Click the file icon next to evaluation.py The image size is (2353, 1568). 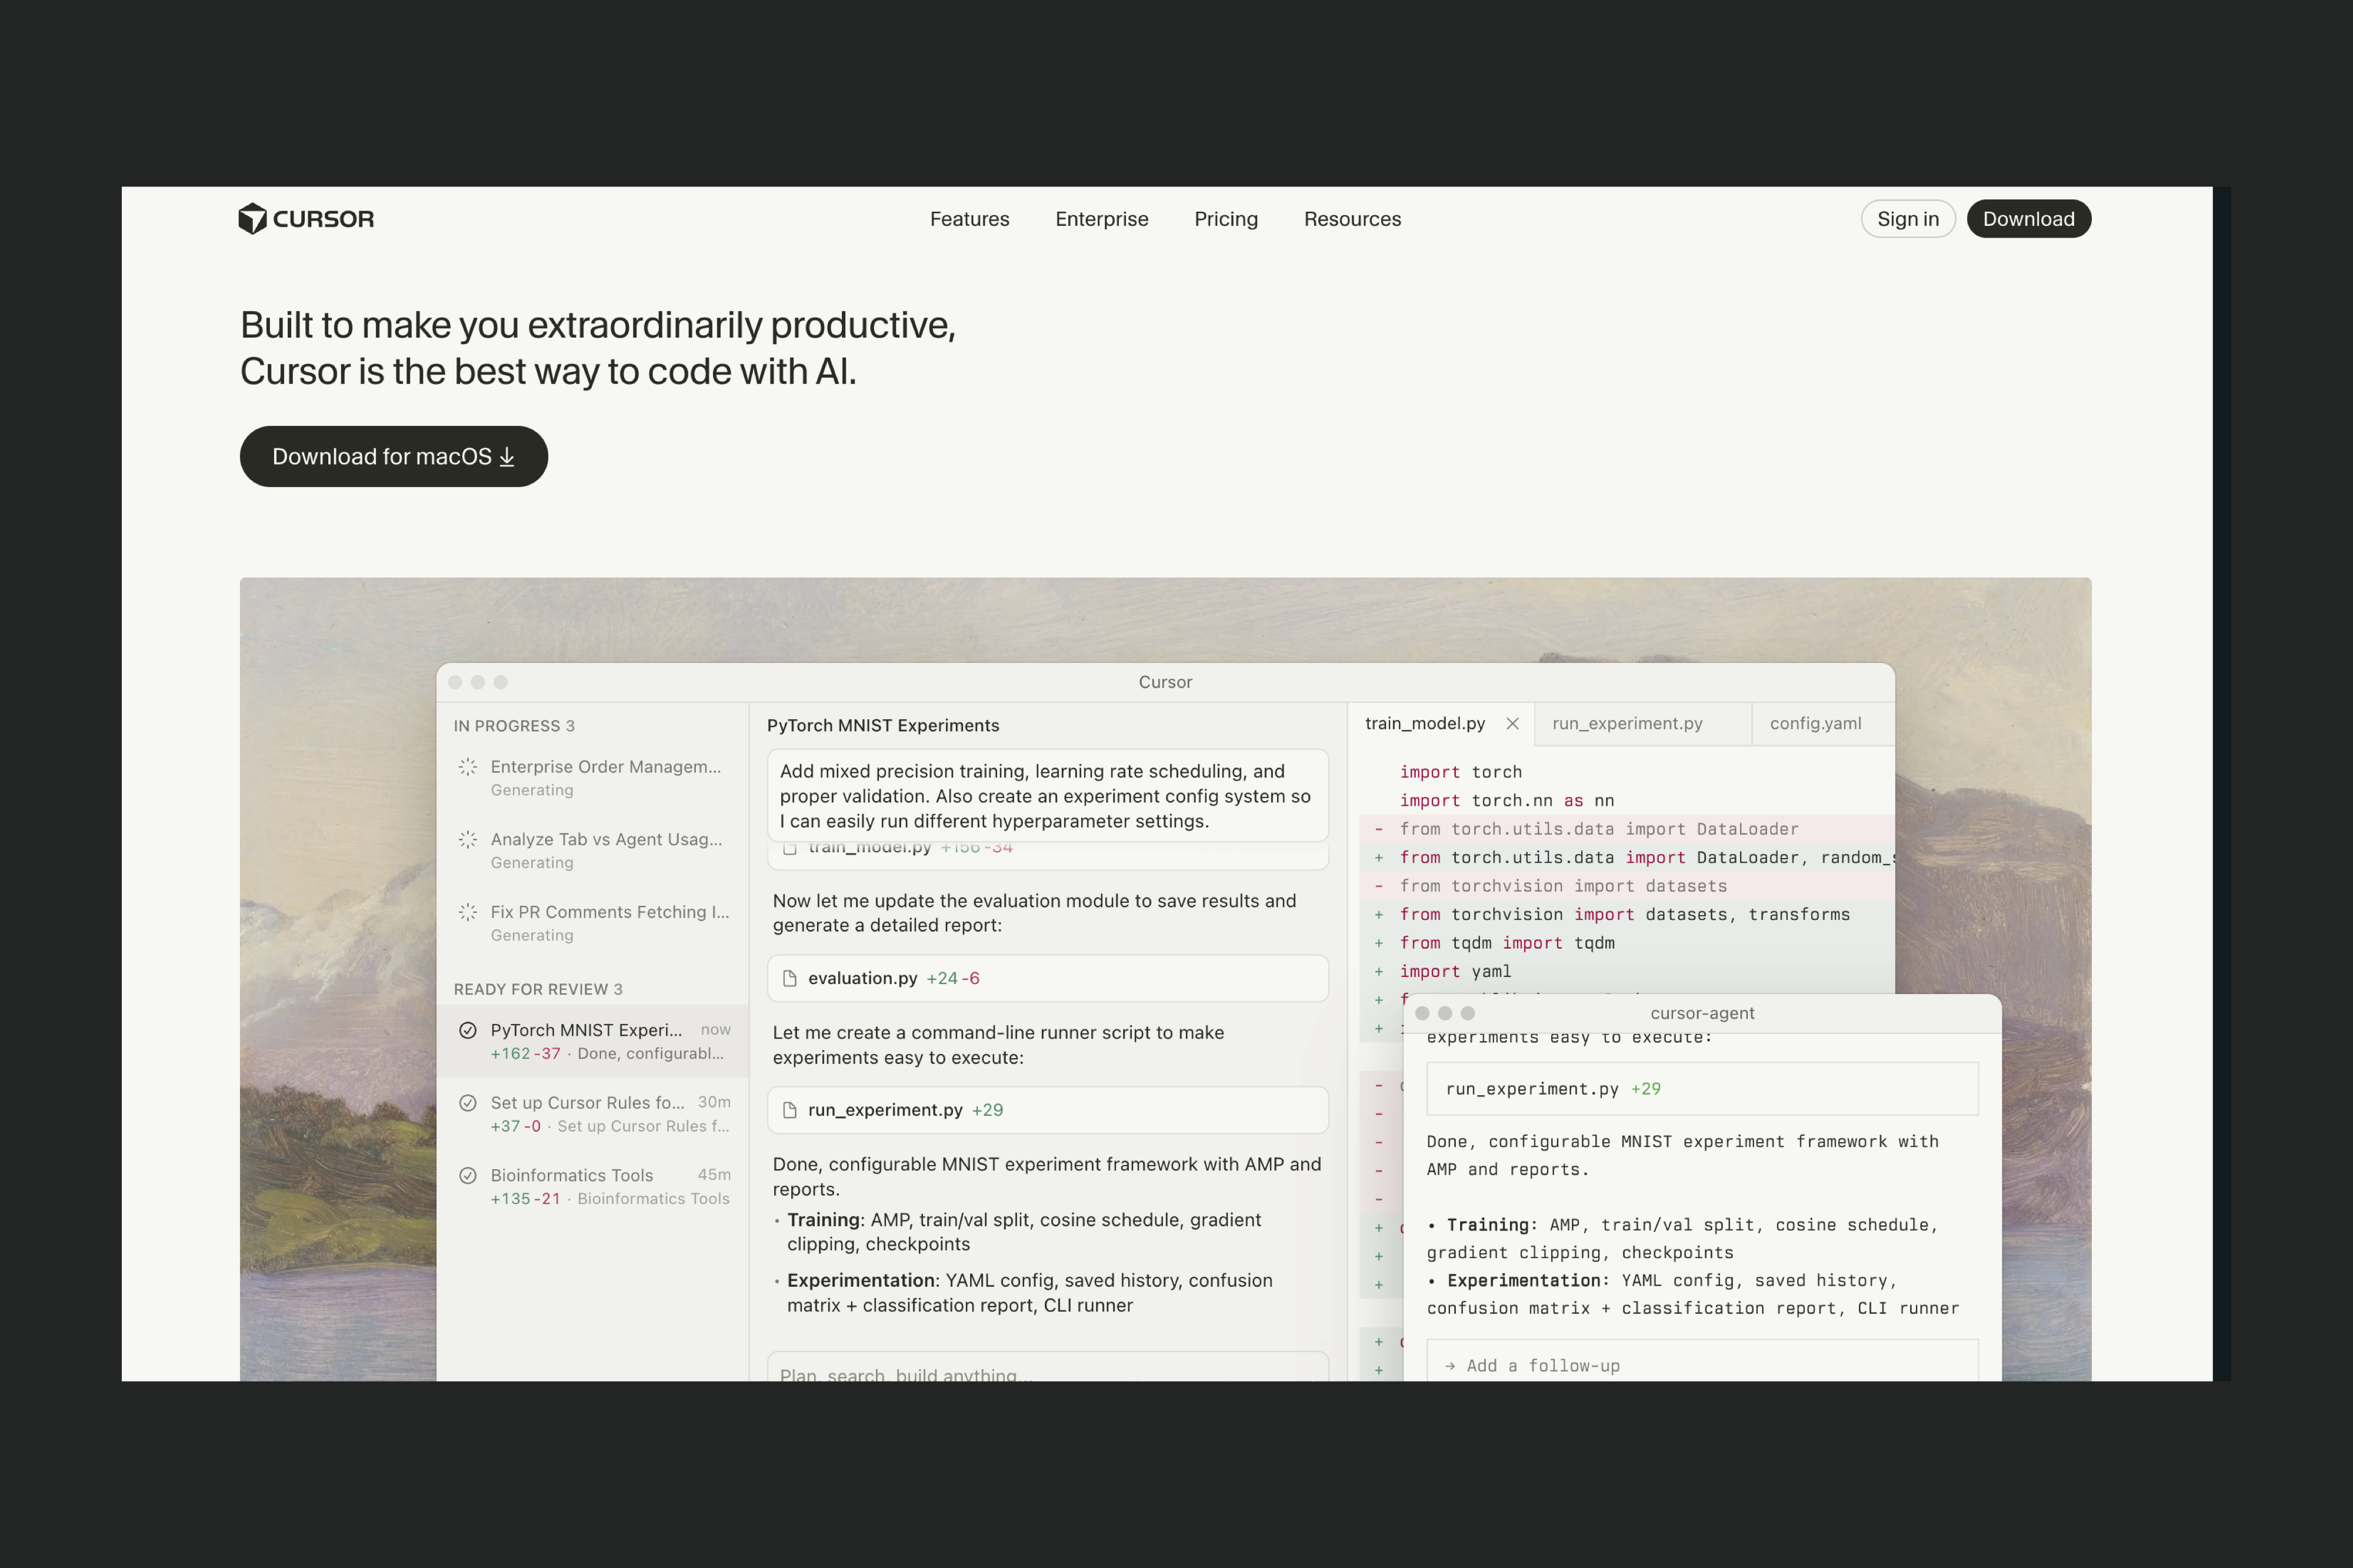[x=789, y=978]
